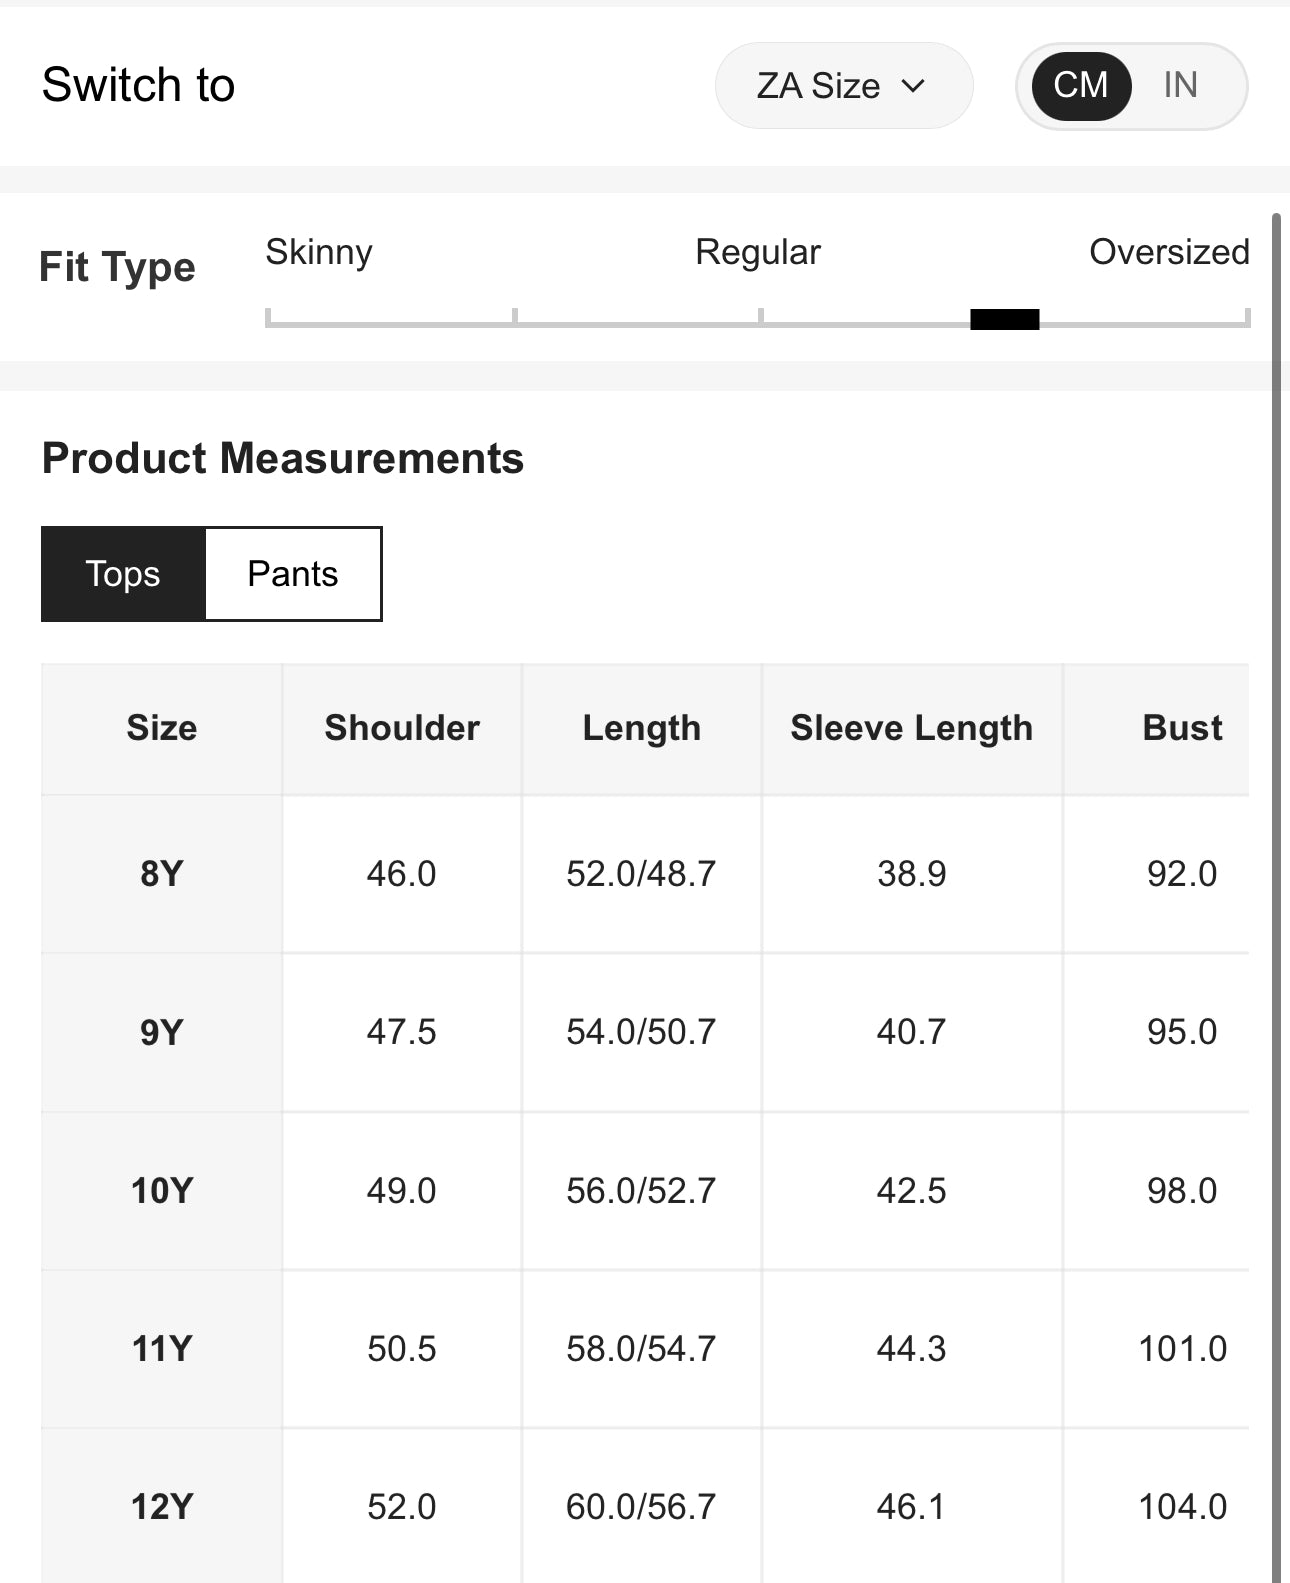Click the vertical scrollbar on the right
Image resolution: width=1290 pixels, height=1583 pixels.
click(1276, 800)
